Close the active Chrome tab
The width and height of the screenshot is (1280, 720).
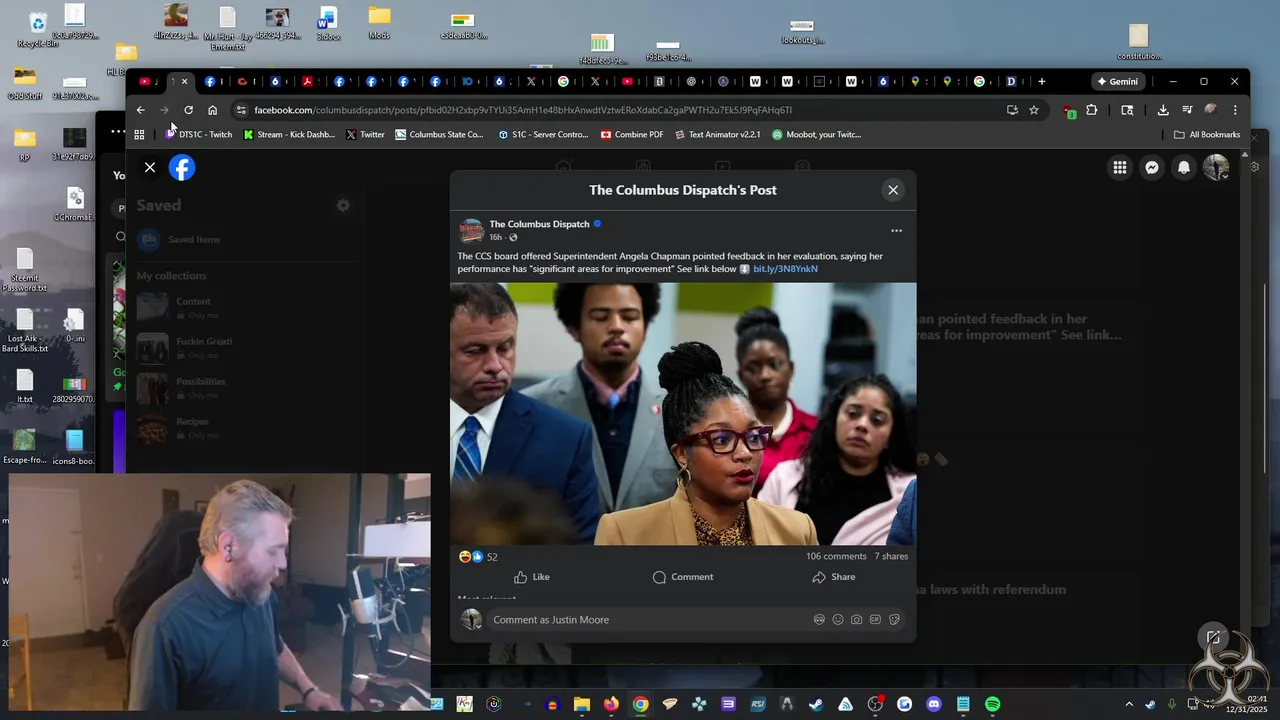click(x=184, y=82)
